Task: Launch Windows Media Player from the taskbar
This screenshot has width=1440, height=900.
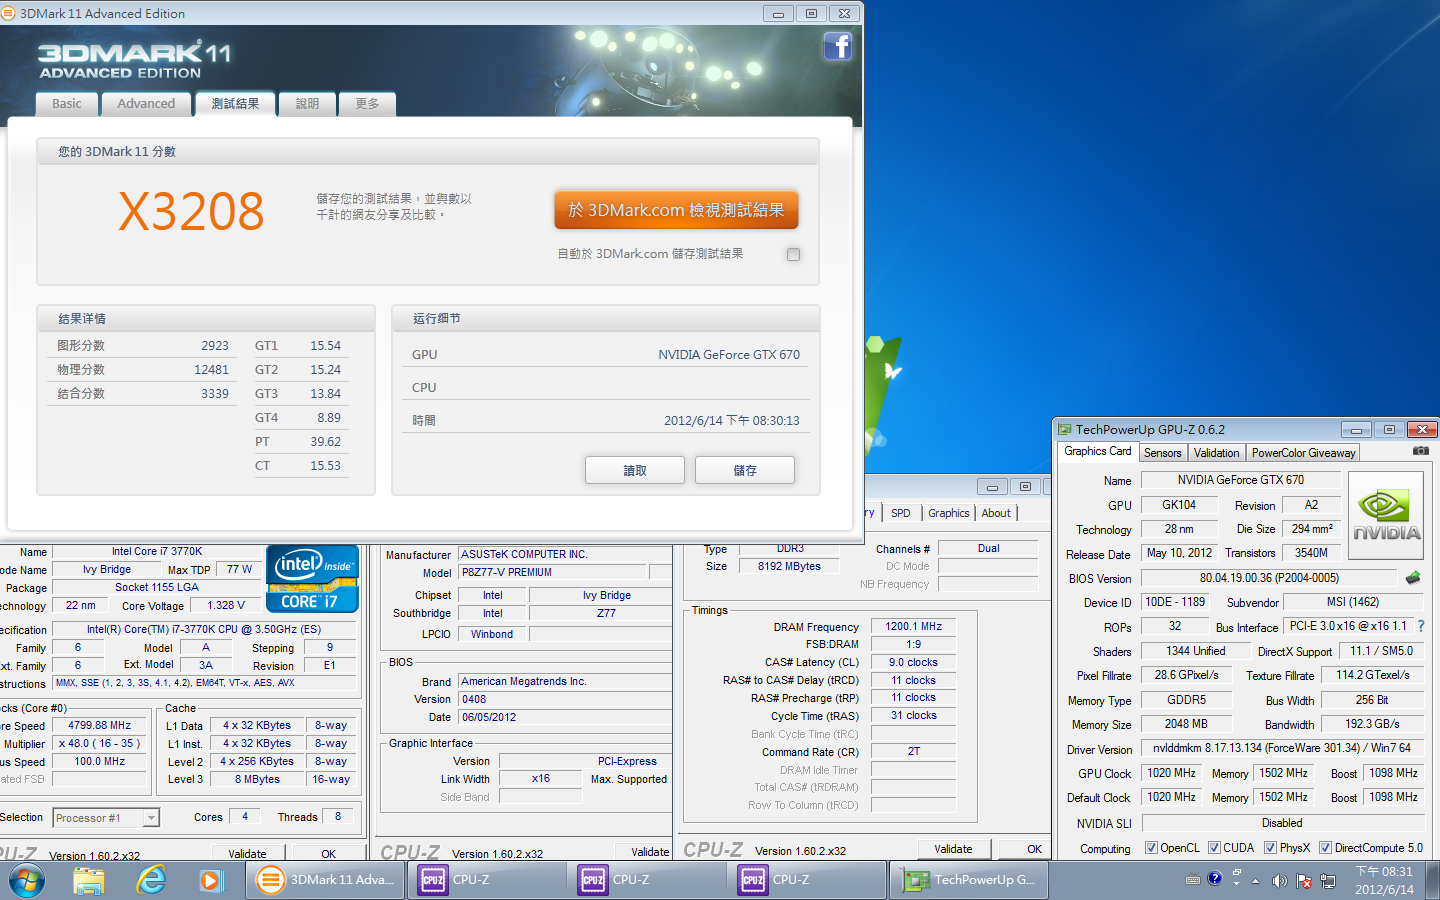Action: [210, 880]
